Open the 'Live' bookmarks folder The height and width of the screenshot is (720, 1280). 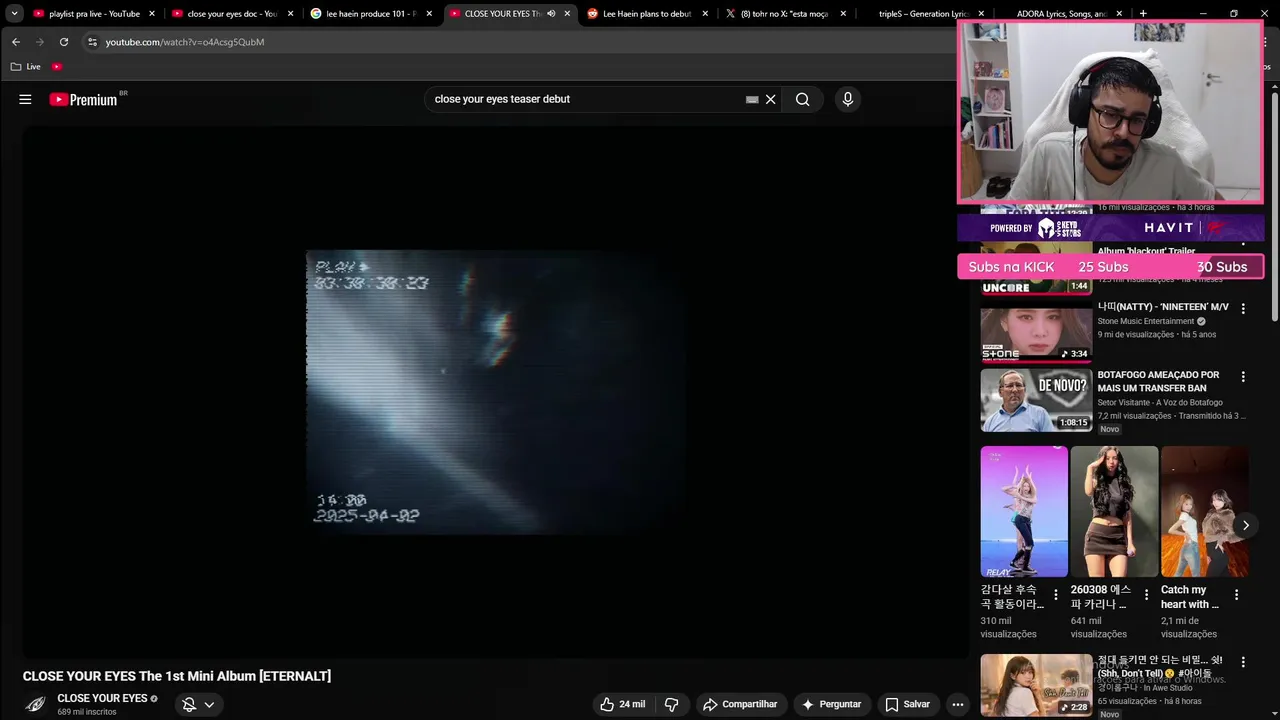click(27, 66)
